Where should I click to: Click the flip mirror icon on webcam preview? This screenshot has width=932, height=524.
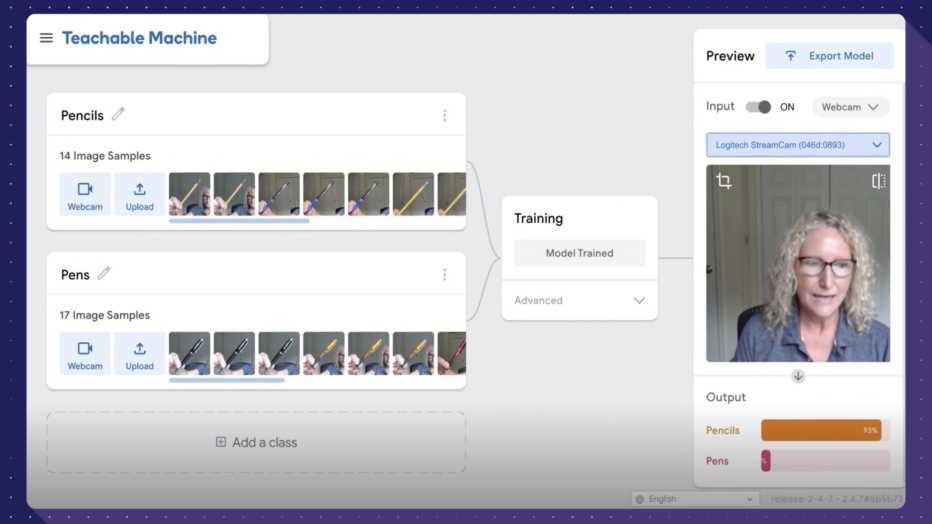pos(878,181)
